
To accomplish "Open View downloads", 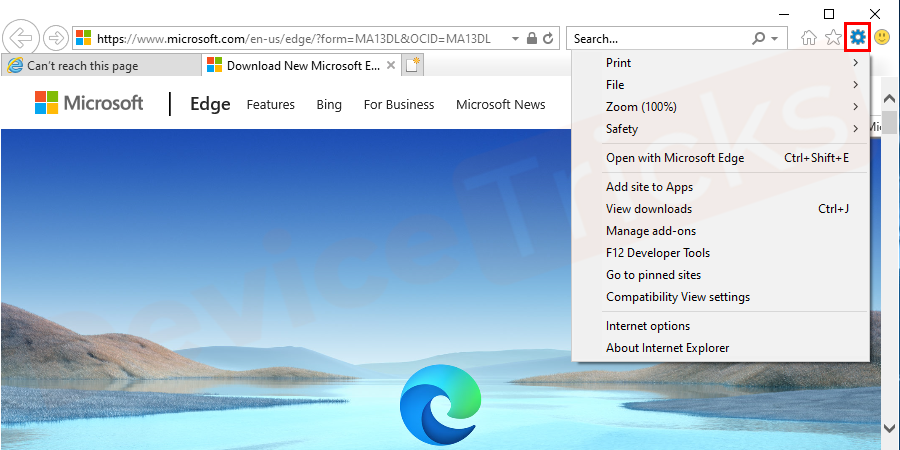I will tap(721, 209).
